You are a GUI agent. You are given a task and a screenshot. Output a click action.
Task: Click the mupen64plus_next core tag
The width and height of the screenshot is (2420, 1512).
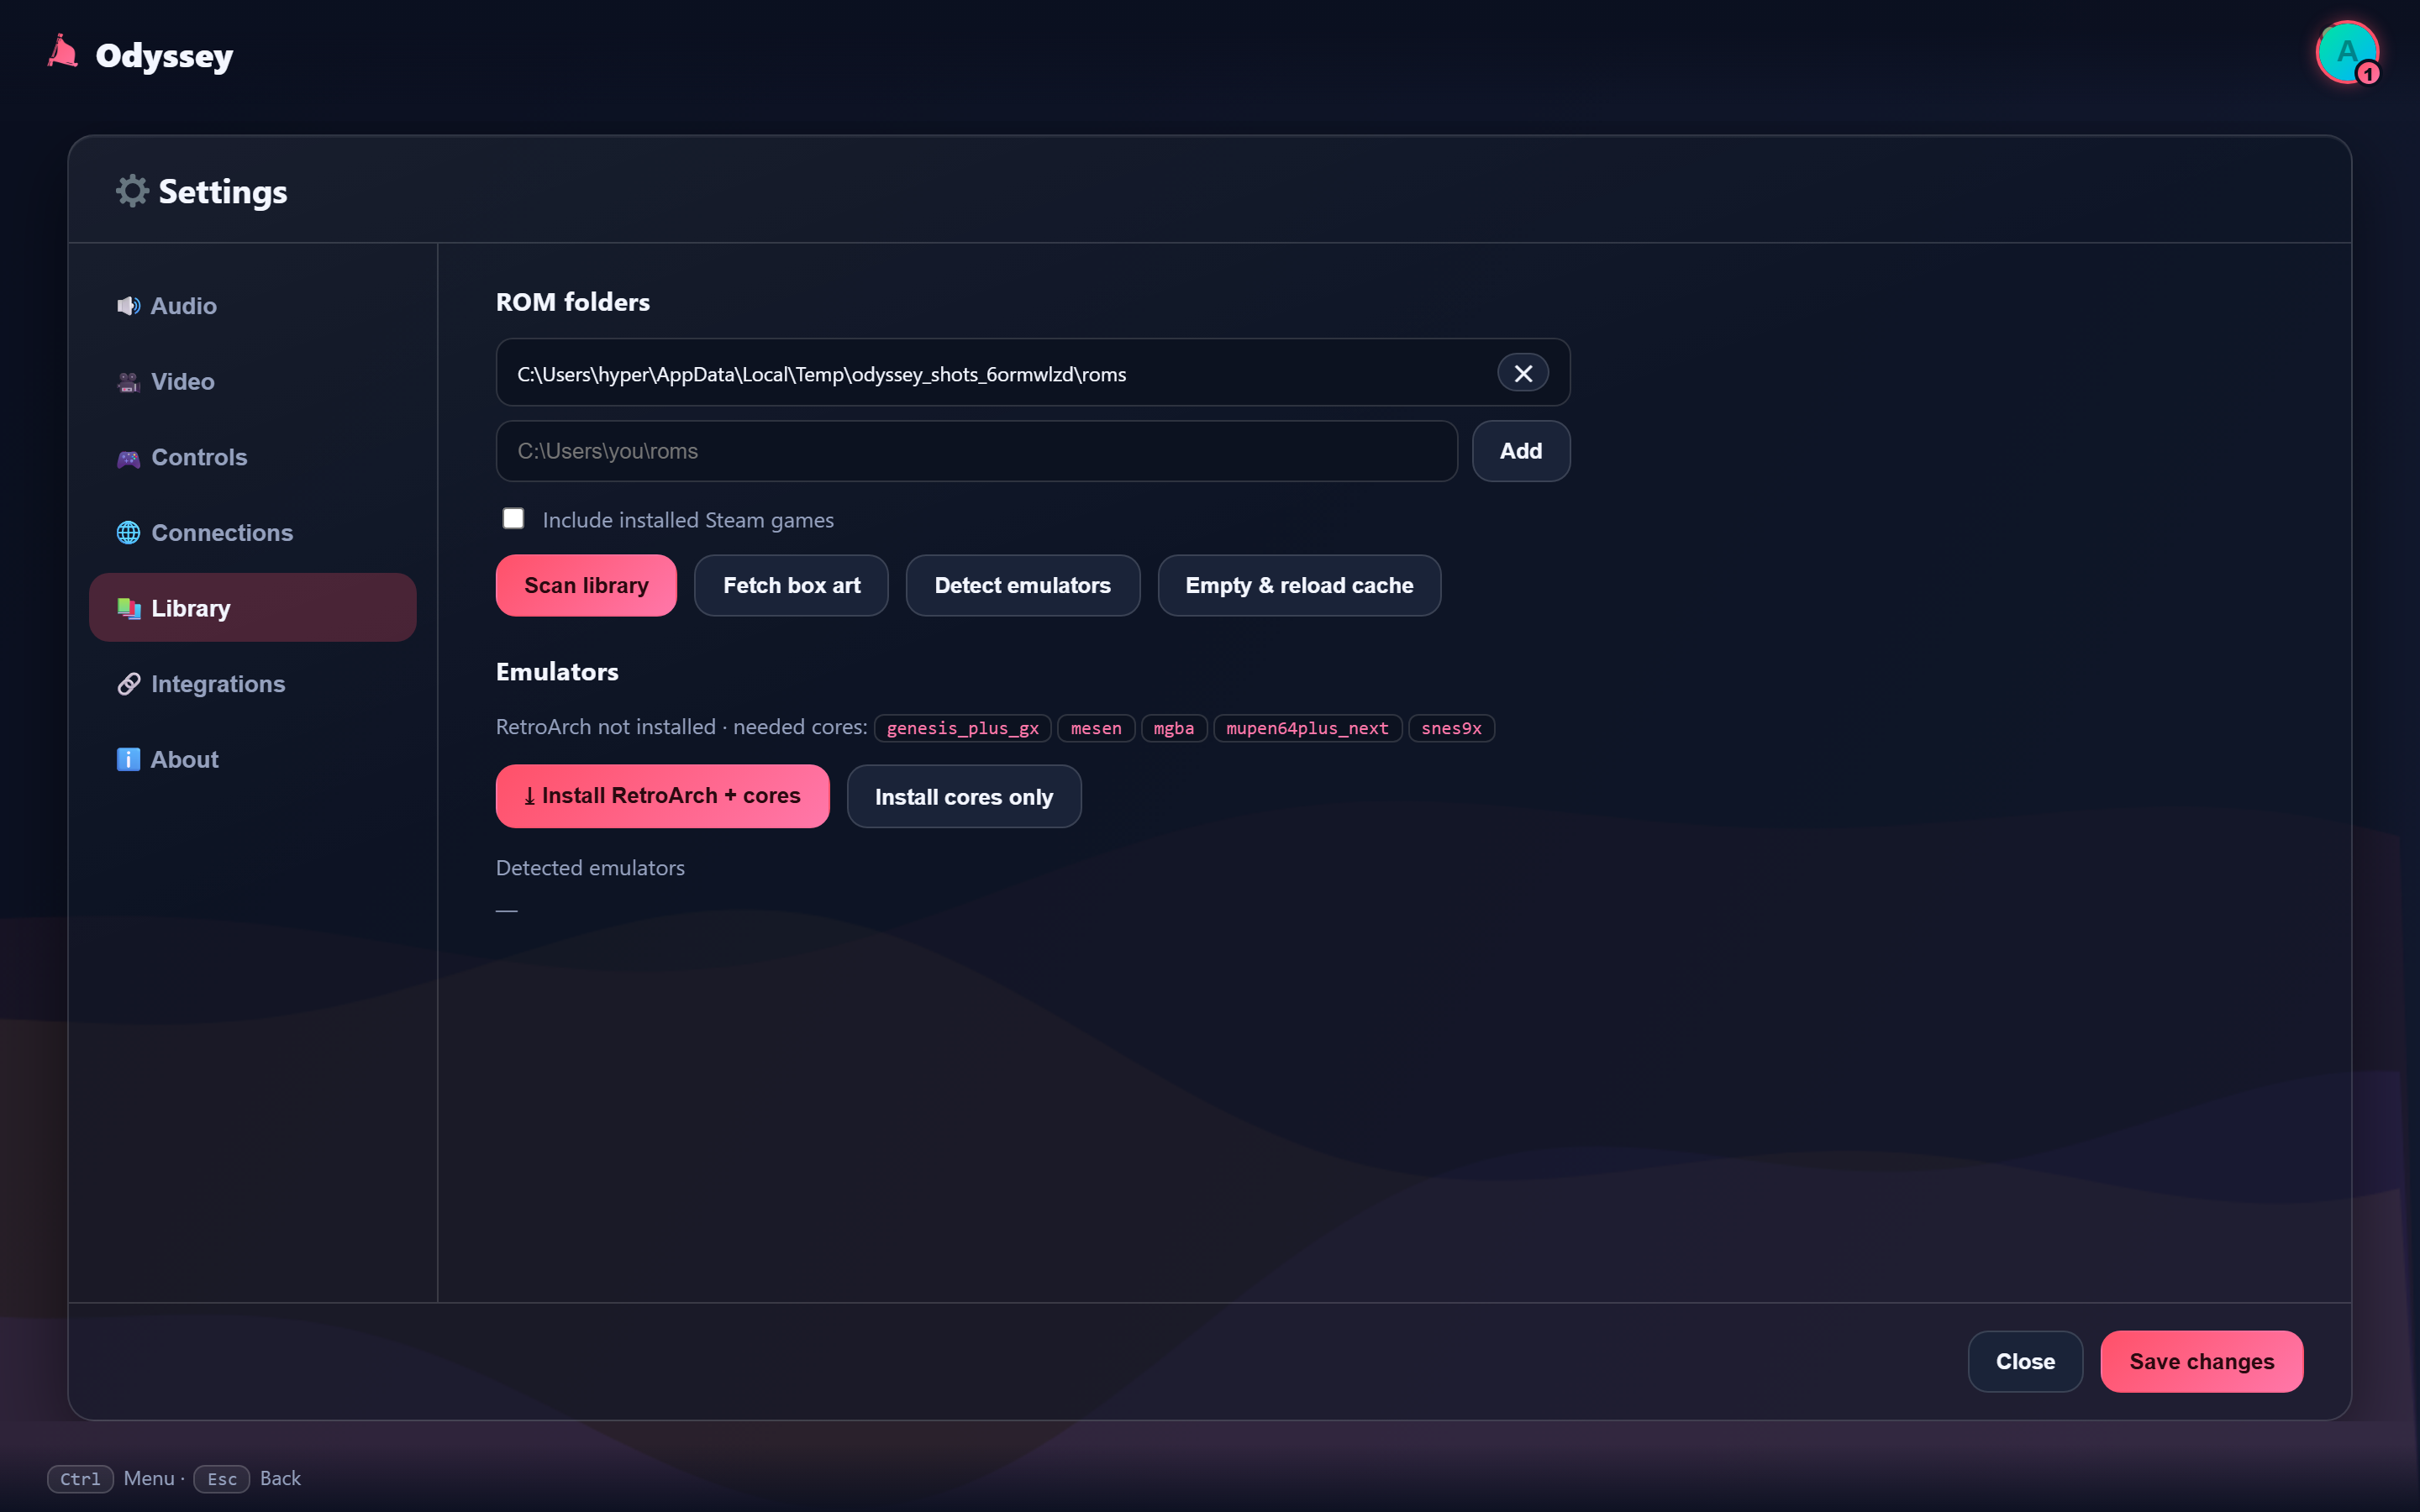point(1307,728)
